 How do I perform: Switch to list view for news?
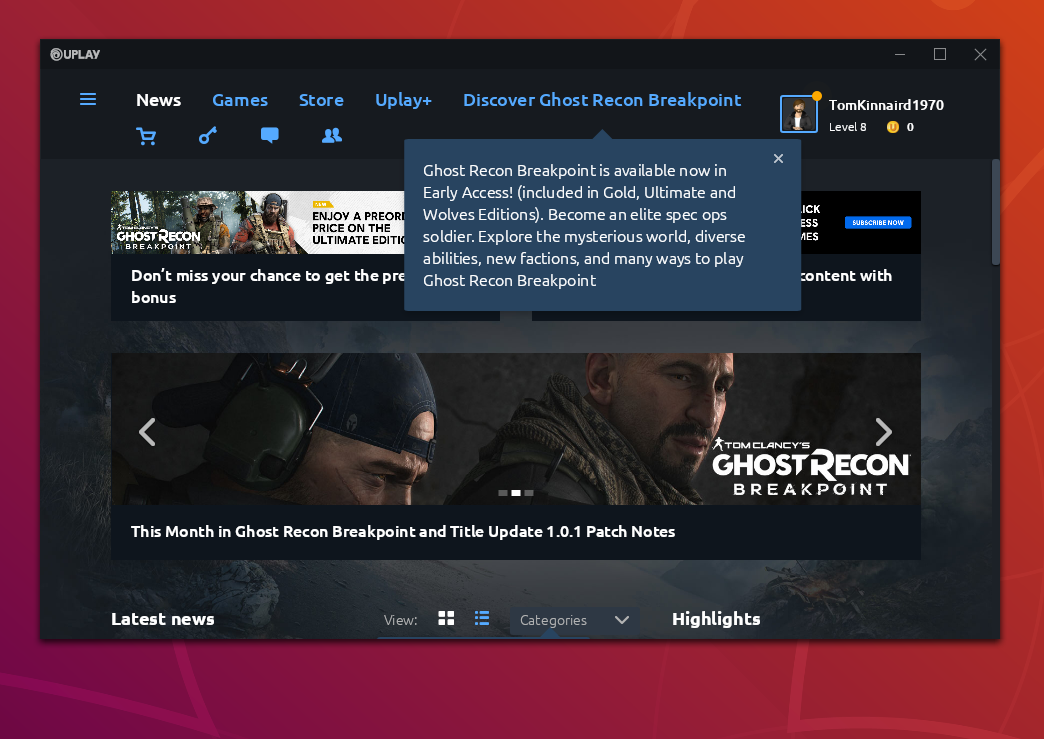pos(482,618)
